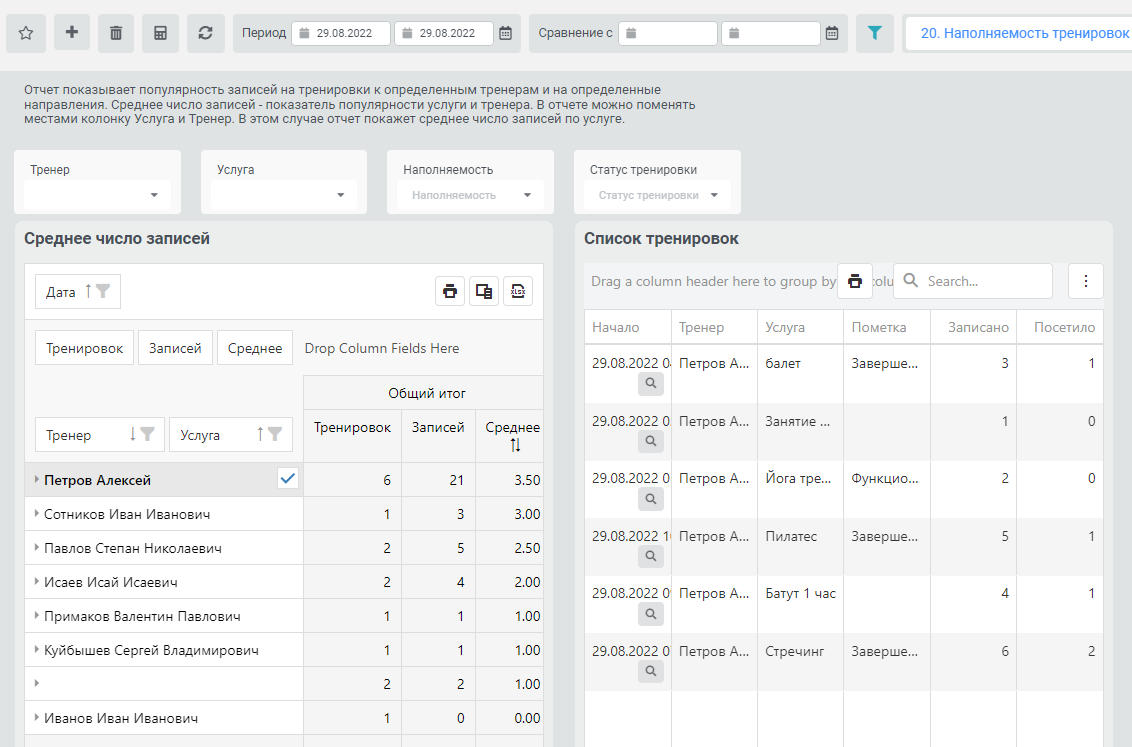This screenshot has width=1132, height=747.
Task: Select the Записей data field chip
Action: pos(175,348)
